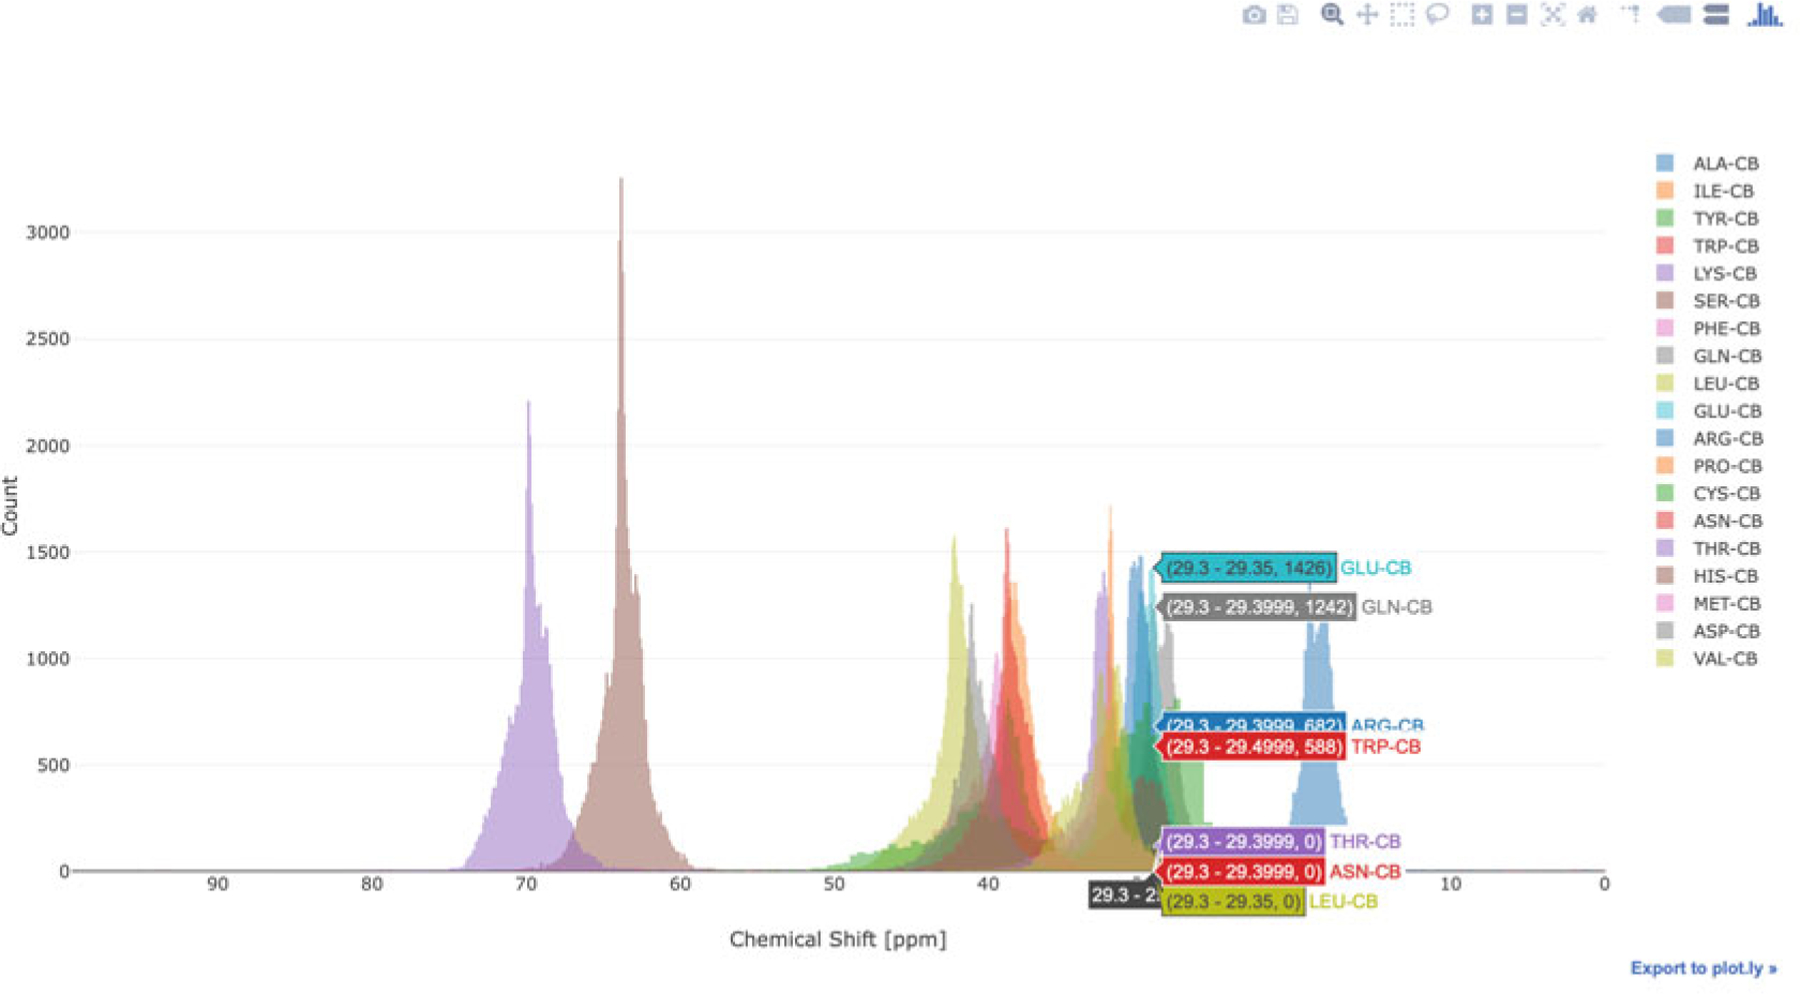Click the Chemical Shift [ppm] axis title

pyautogui.click(x=837, y=939)
